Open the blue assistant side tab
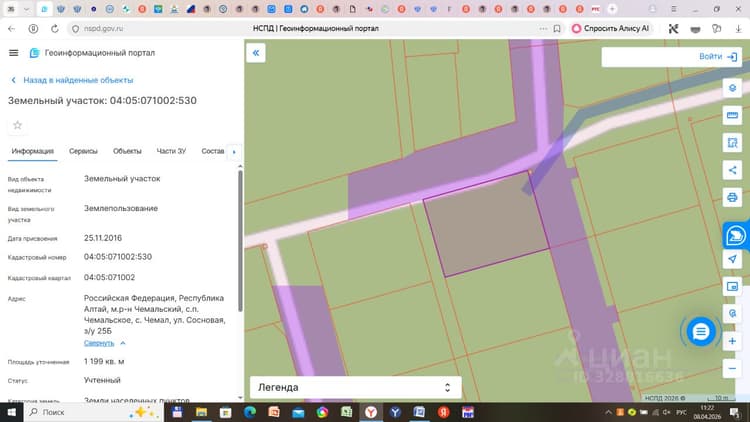This screenshot has width=750, height=422. 736,235
